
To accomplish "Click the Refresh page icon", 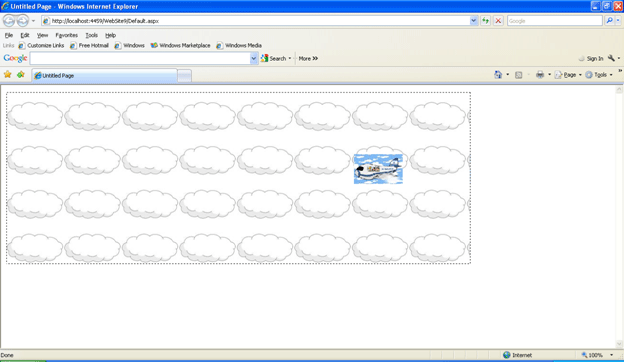I will (486, 21).
